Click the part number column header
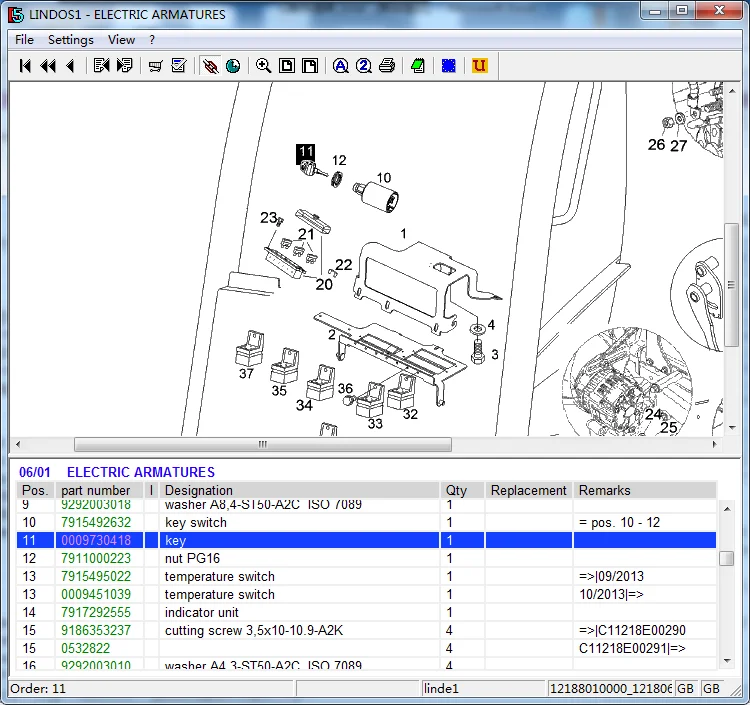The image size is (750, 705). click(99, 490)
